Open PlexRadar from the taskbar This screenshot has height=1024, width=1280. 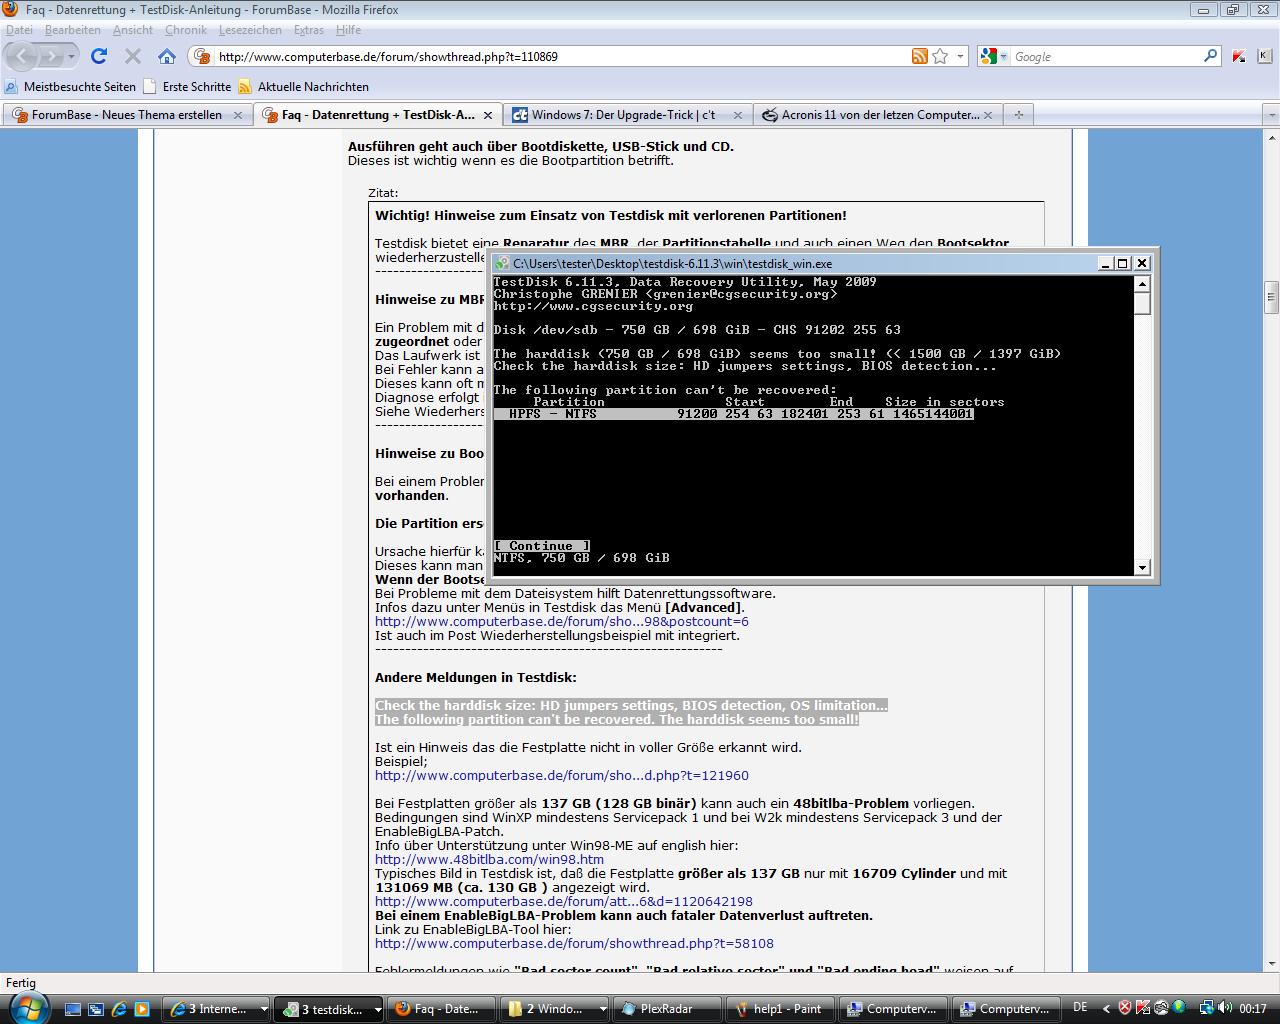coord(667,1009)
